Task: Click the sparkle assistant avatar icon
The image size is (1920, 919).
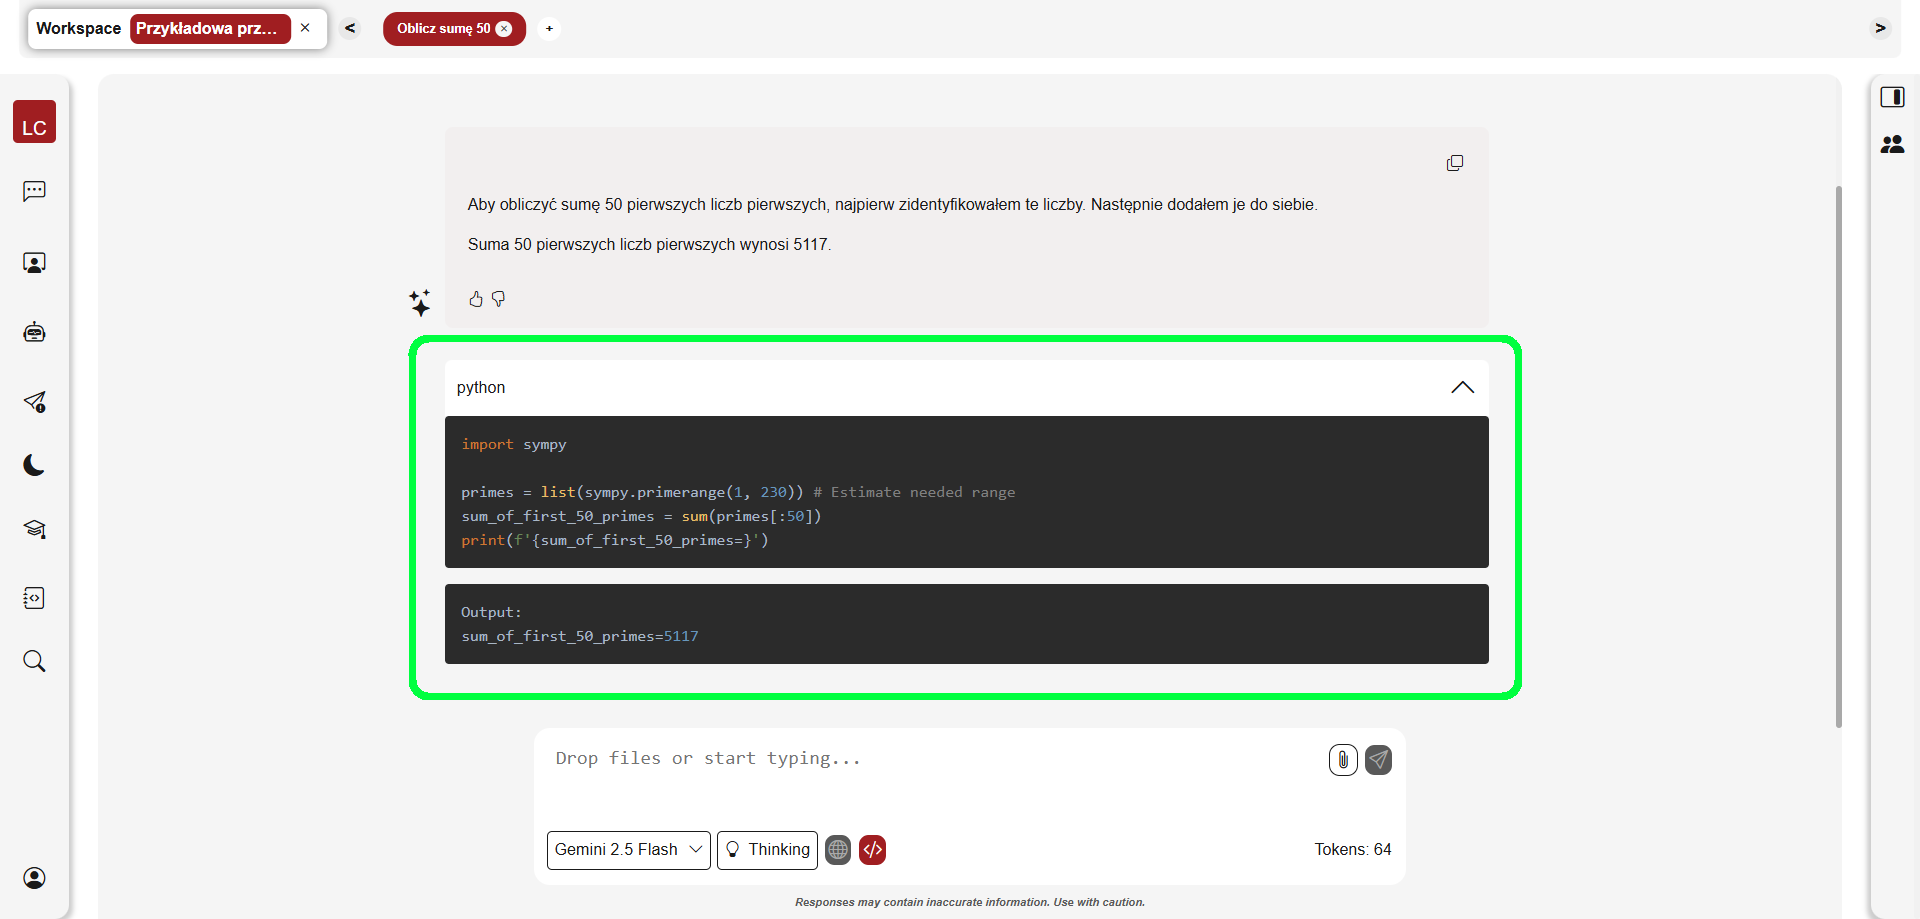Action: pyautogui.click(x=420, y=302)
